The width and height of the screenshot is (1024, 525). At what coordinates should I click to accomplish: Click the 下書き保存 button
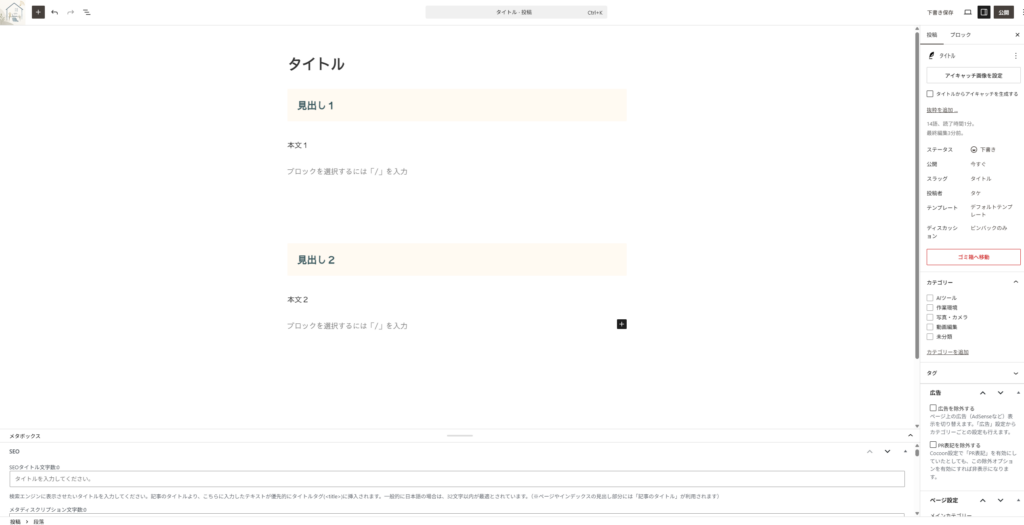click(x=940, y=12)
